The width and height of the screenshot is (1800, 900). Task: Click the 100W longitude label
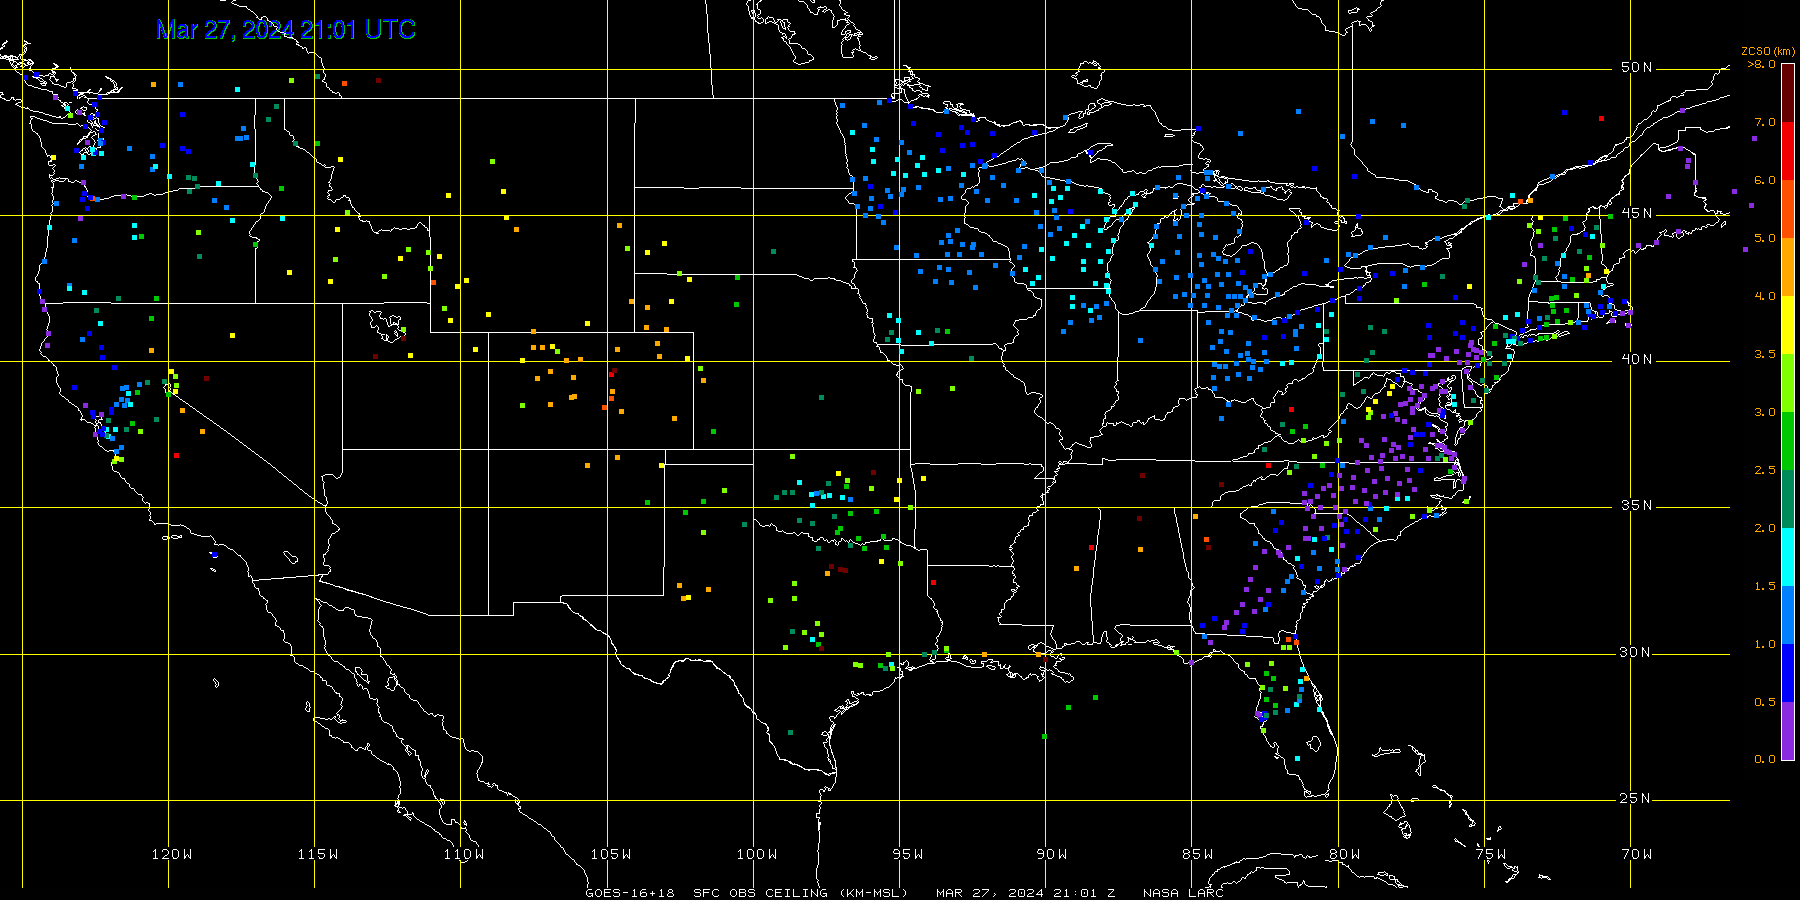(x=757, y=854)
